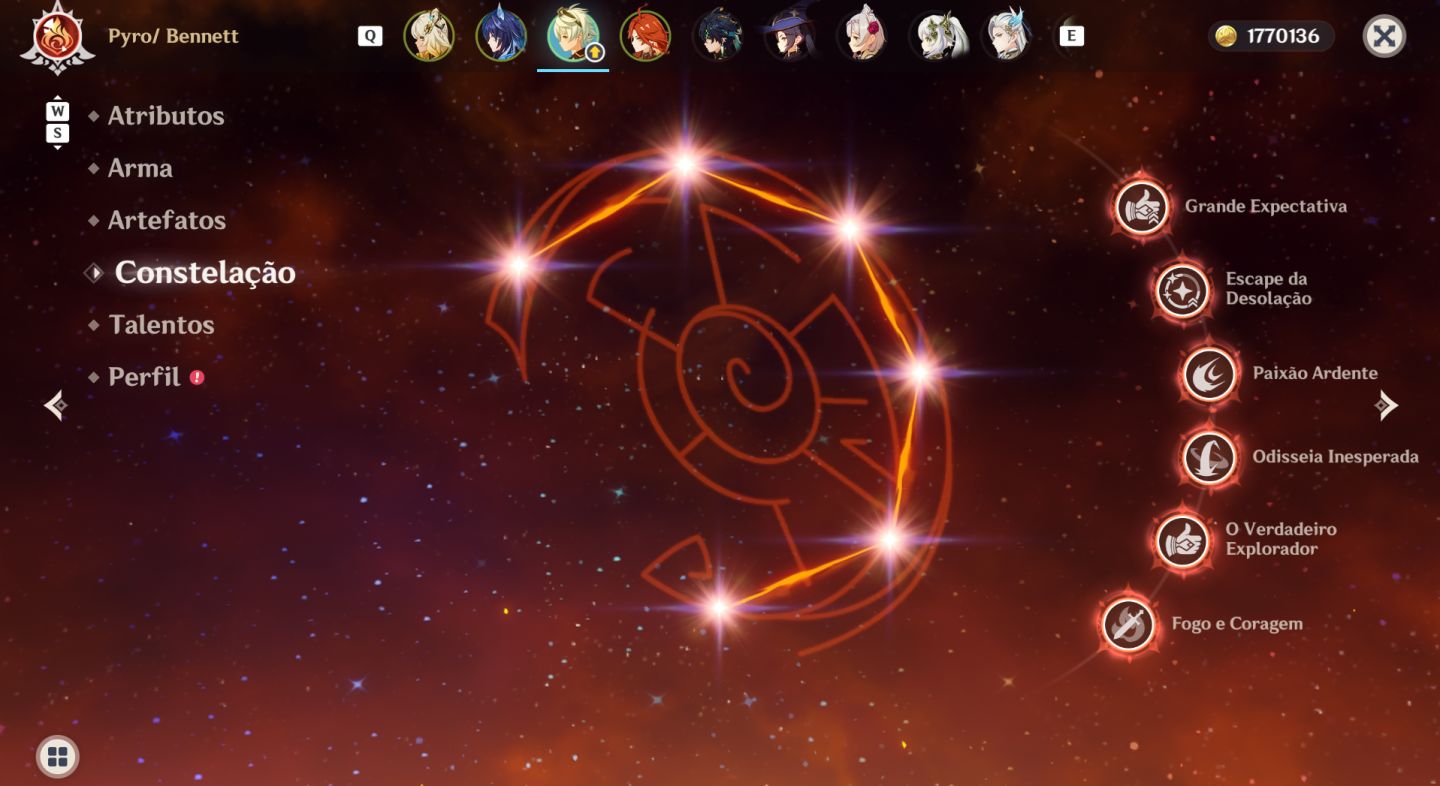Open the Artefatos tab
1440x786 pixels.
click(167, 220)
